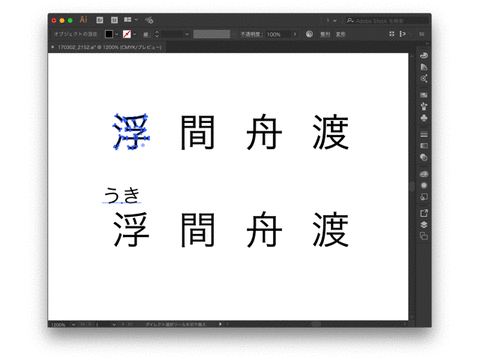This screenshot has height=360, width=480.
Task: Click the vertical scrollbar thumb
Action: click(x=412, y=186)
